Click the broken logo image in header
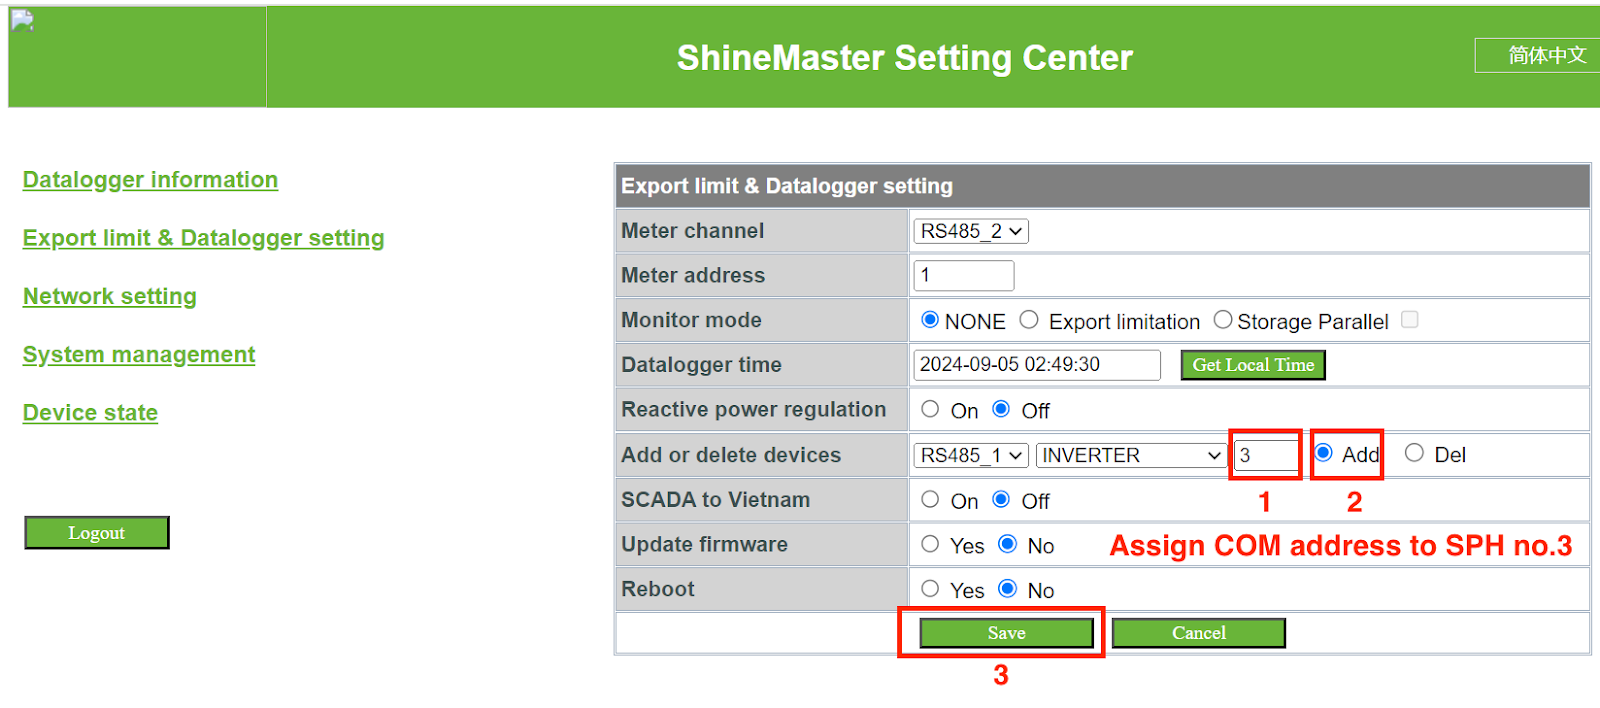The height and width of the screenshot is (708, 1600). (x=23, y=21)
